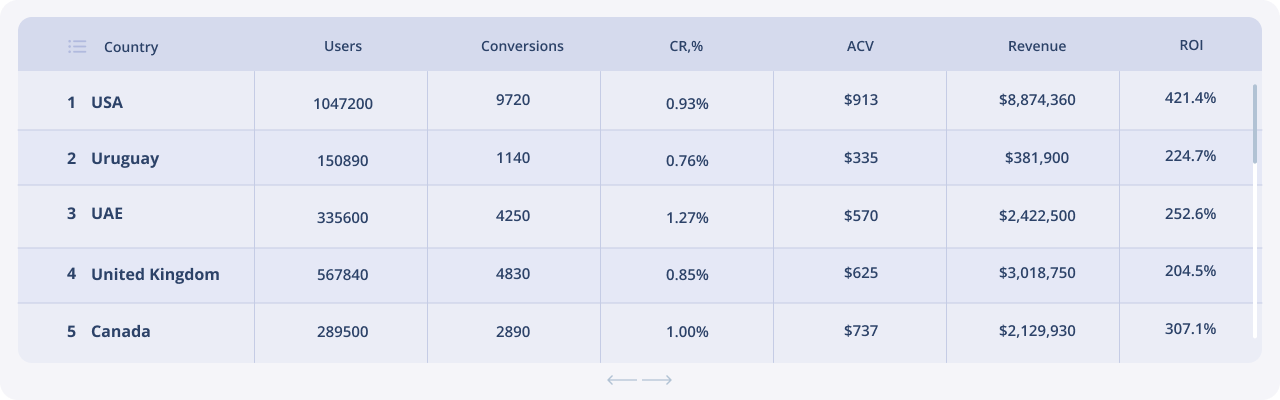Click Canada's ROI value 307.1%
Viewport: 1280px width, 400px height.
(x=1190, y=328)
